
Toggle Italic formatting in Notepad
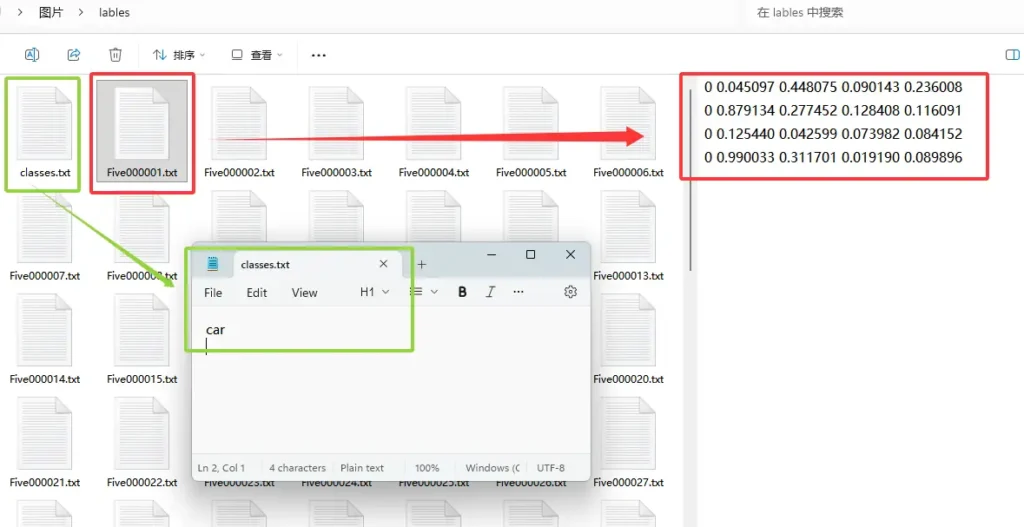[490, 292]
